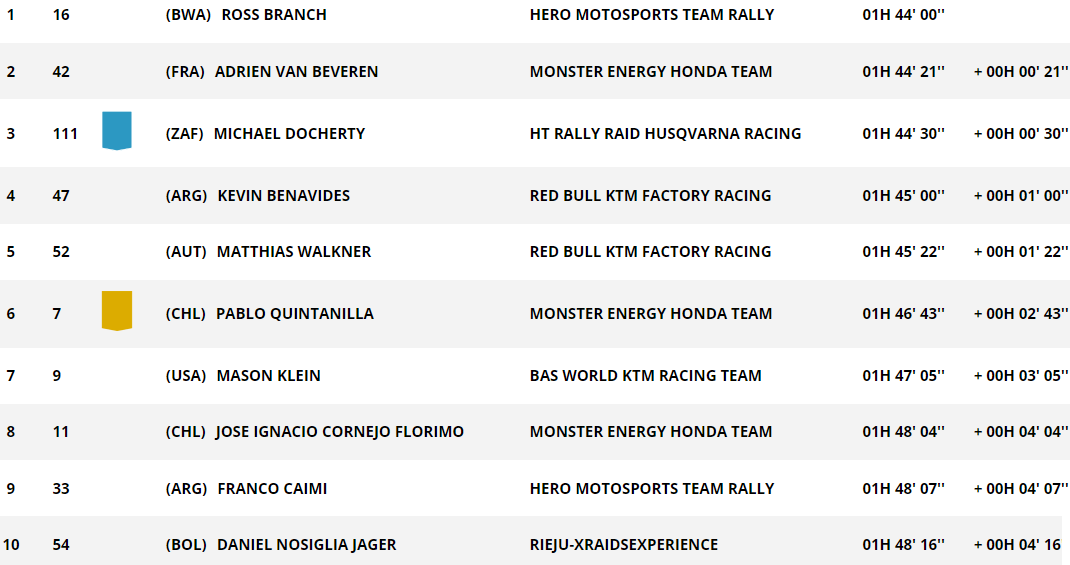Select the gap + 00H 00' 21''
This screenshot has height=565, width=1070.
[x=1021, y=72]
